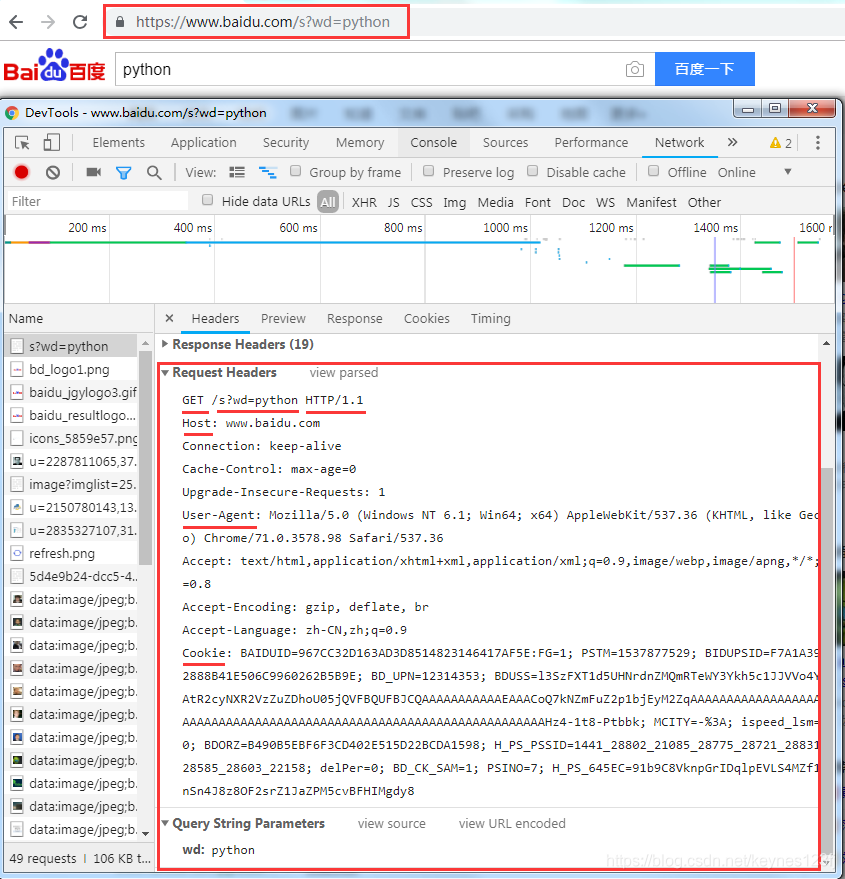Check Hide data URLs
The width and height of the screenshot is (845, 879).
207,200
